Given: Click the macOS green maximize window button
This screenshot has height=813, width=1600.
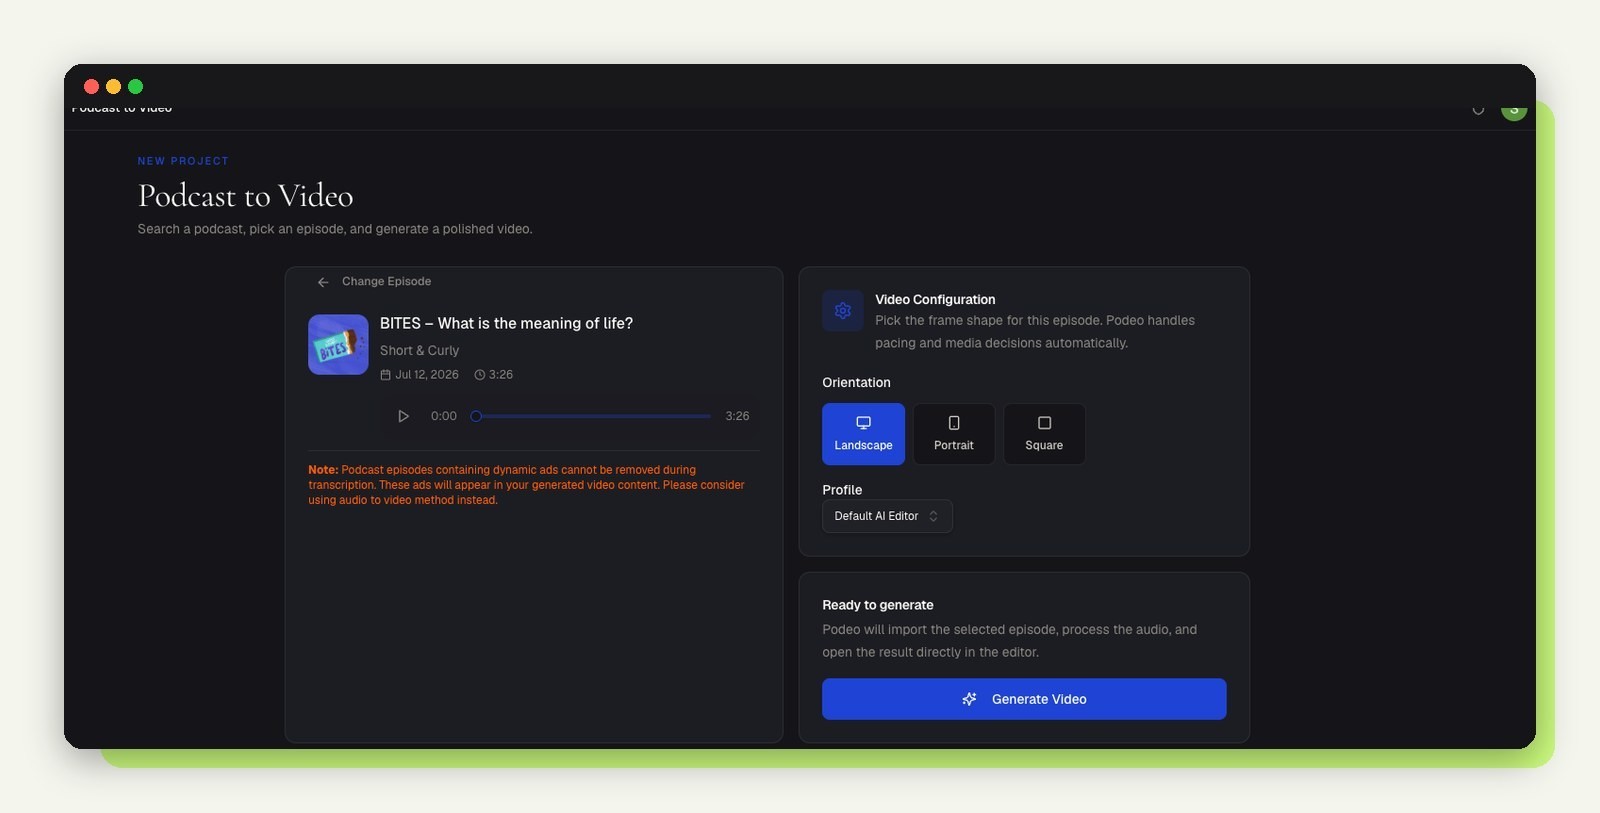Looking at the screenshot, I should pos(136,87).
